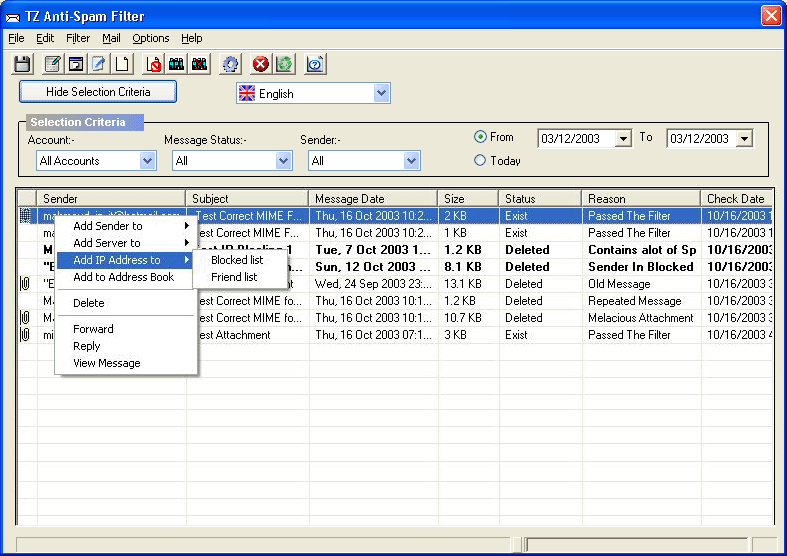
Task: Click the 'Contains alot of Sp' reason cell
Action: pos(641,250)
